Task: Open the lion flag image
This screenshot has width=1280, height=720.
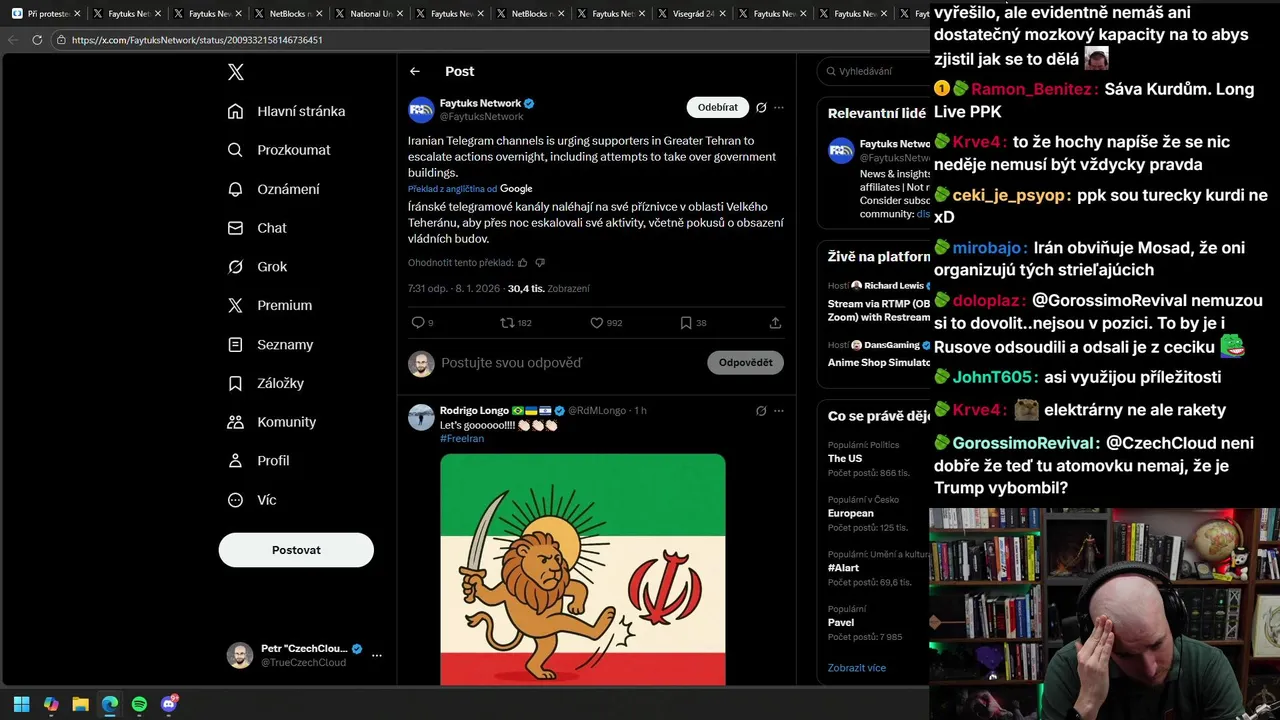Action: 583,570
